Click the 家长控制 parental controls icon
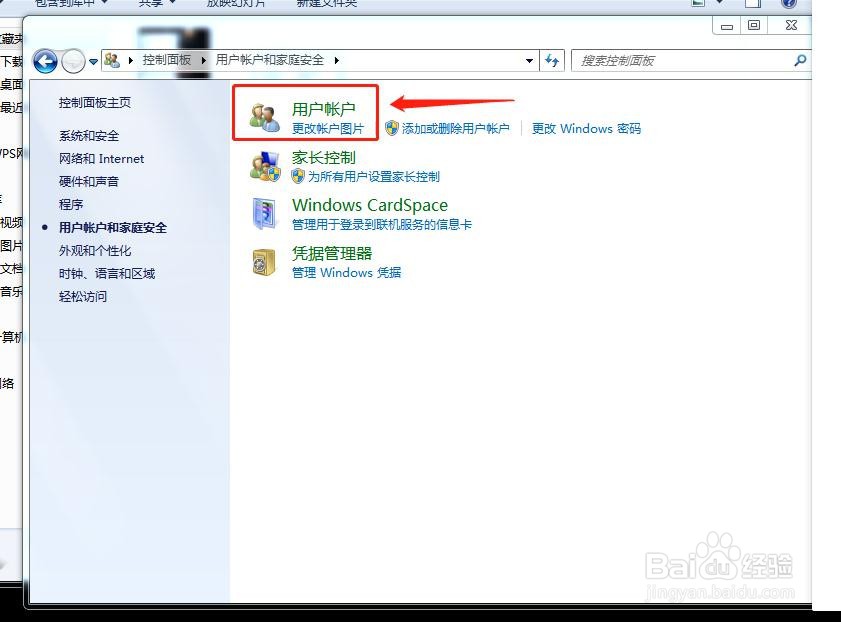 pyautogui.click(x=264, y=166)
